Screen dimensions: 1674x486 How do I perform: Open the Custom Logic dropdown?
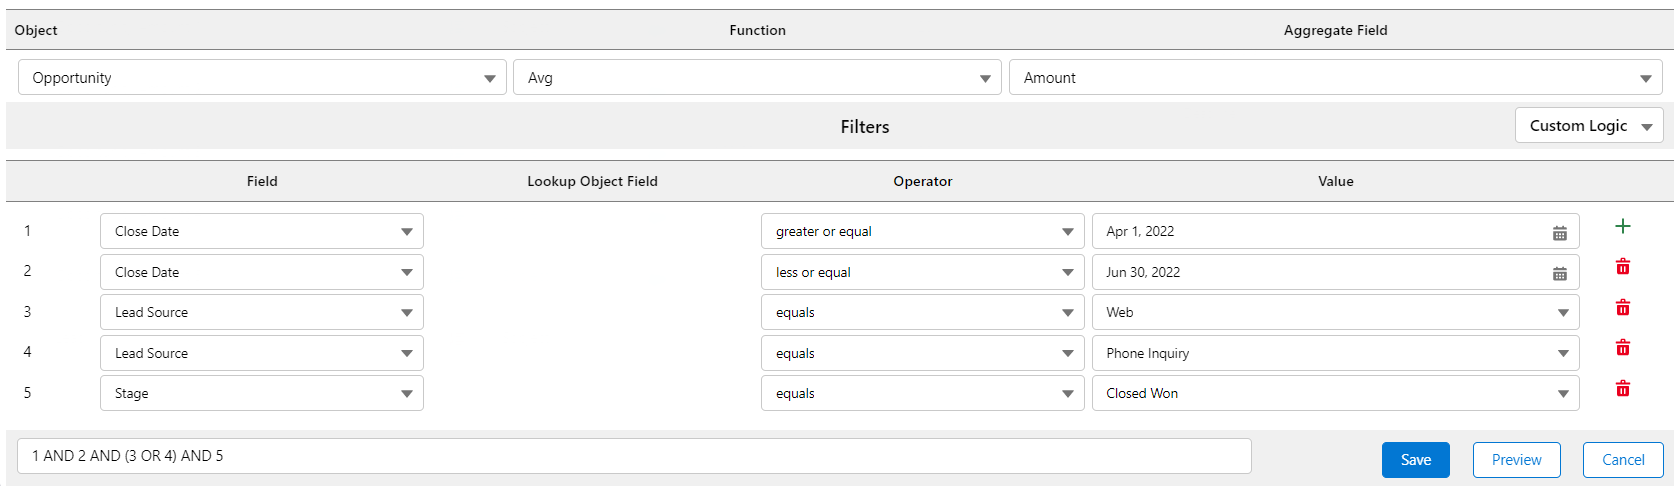click(1589, 126)
